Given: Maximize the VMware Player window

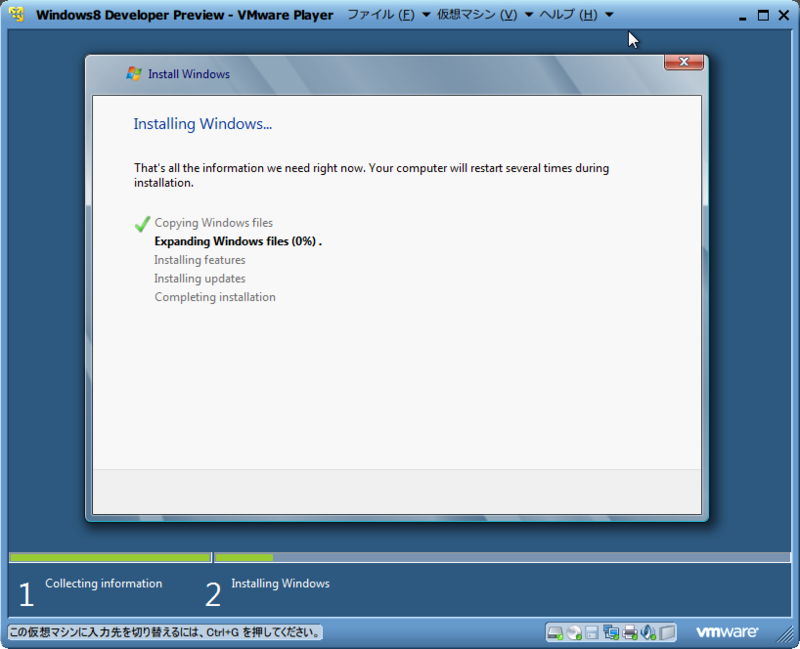Looking at the screenshot, I should (x=763, y=15).
